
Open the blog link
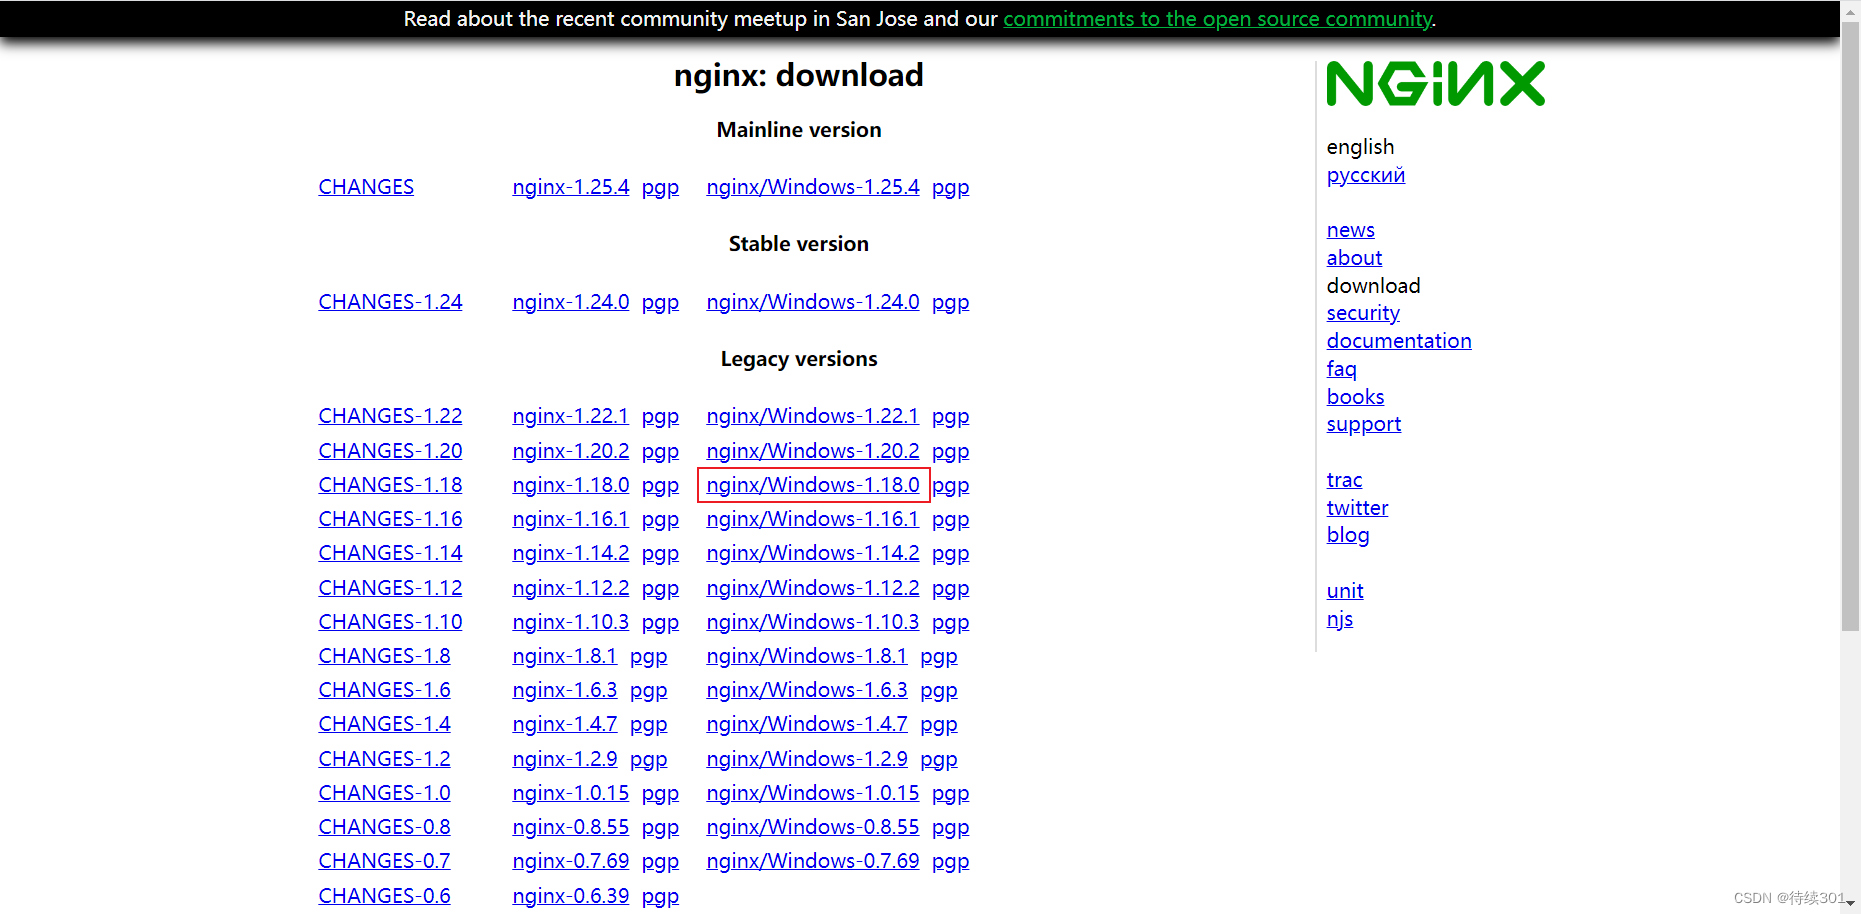coord(1348,536)
